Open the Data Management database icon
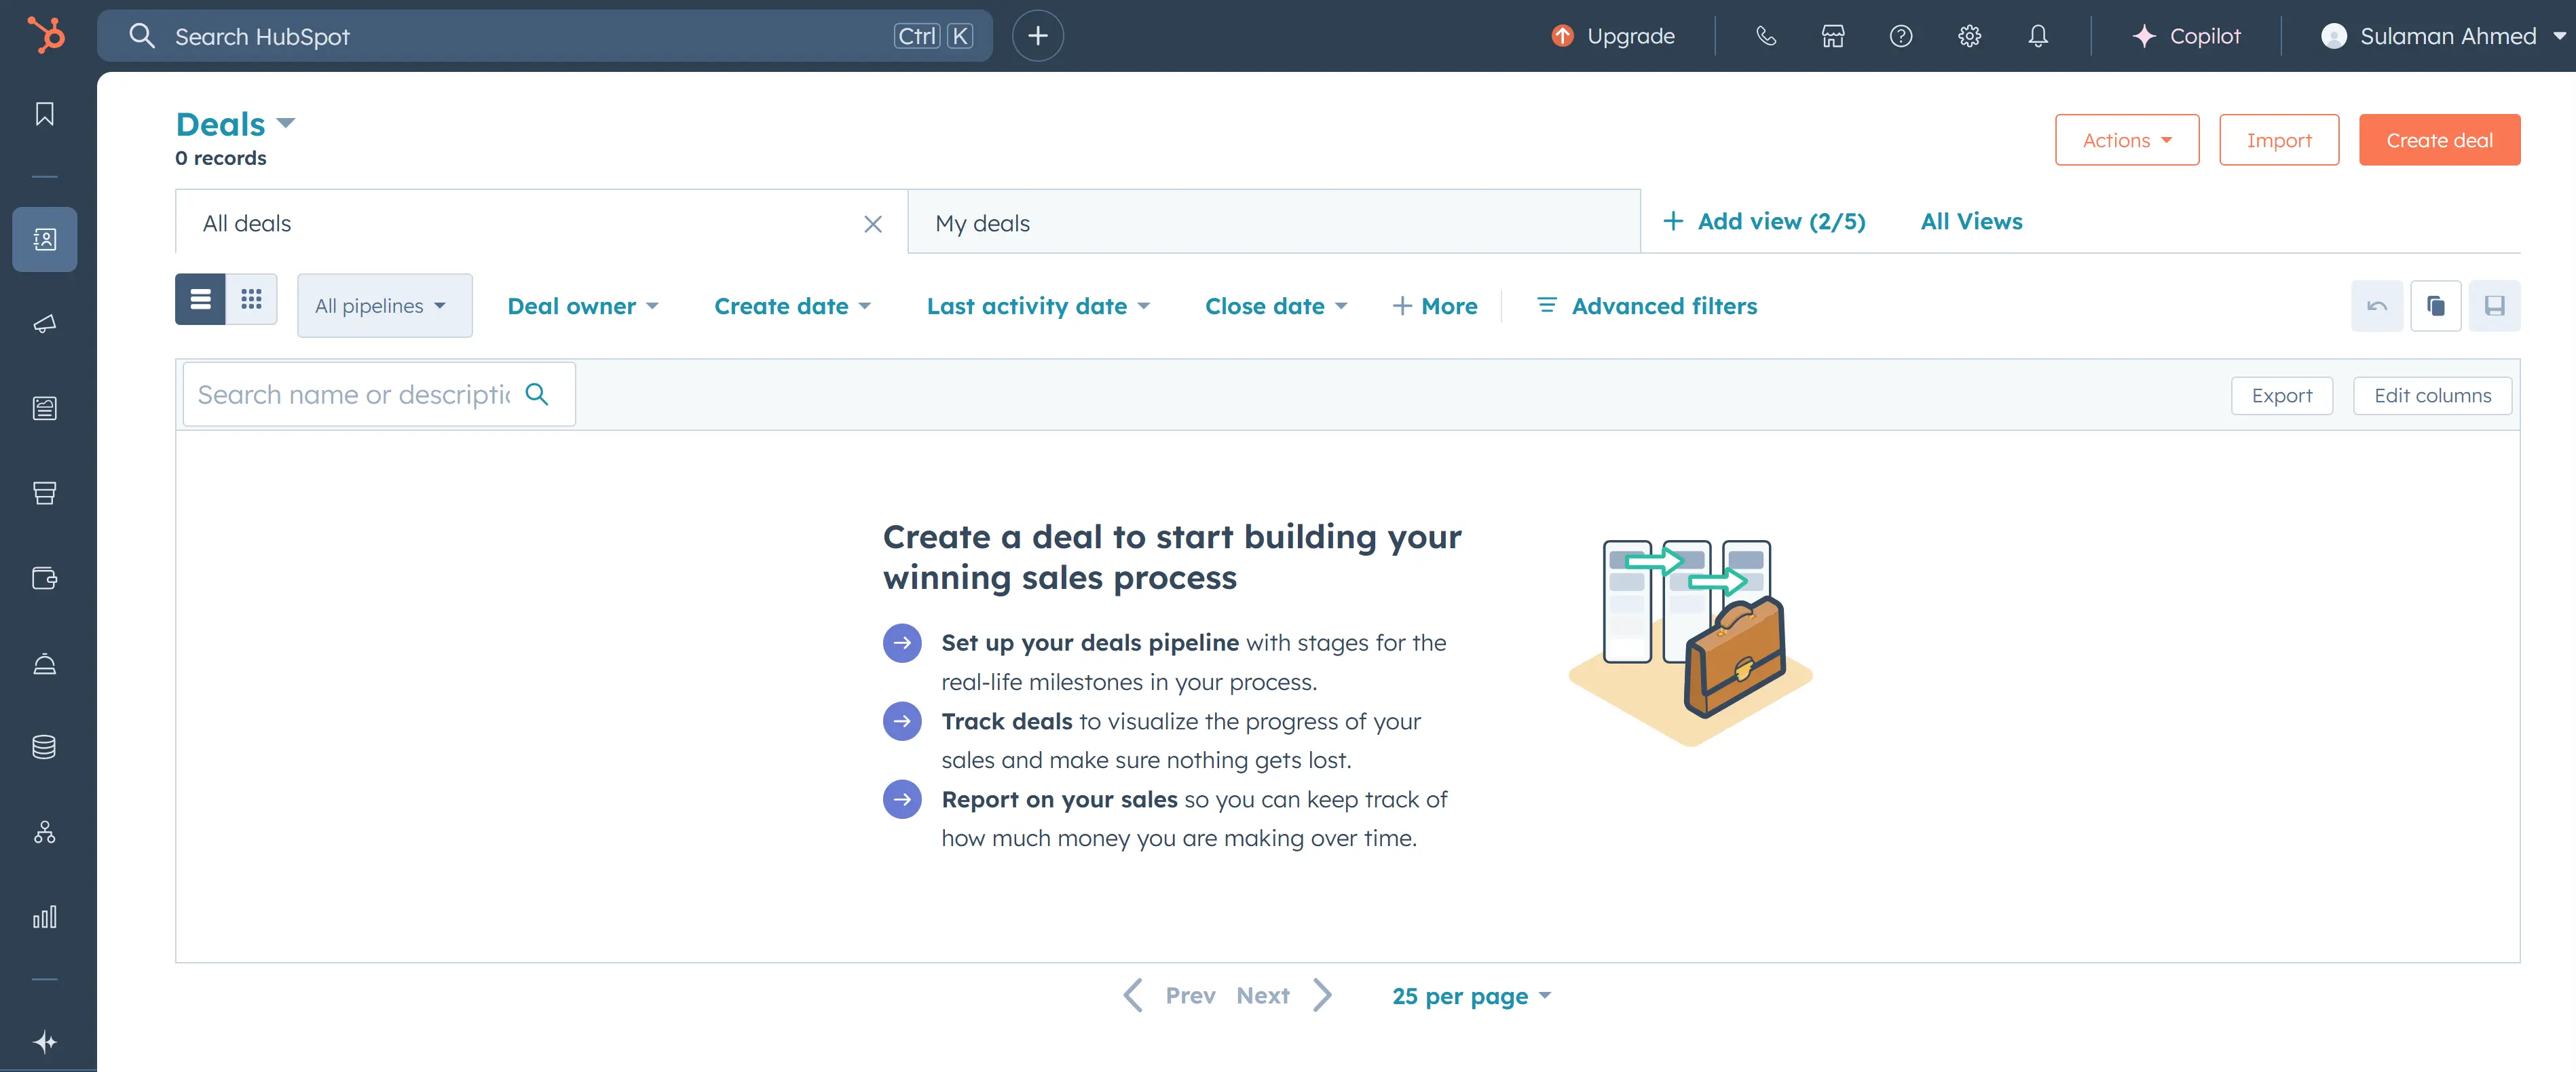 click(44, 745)
